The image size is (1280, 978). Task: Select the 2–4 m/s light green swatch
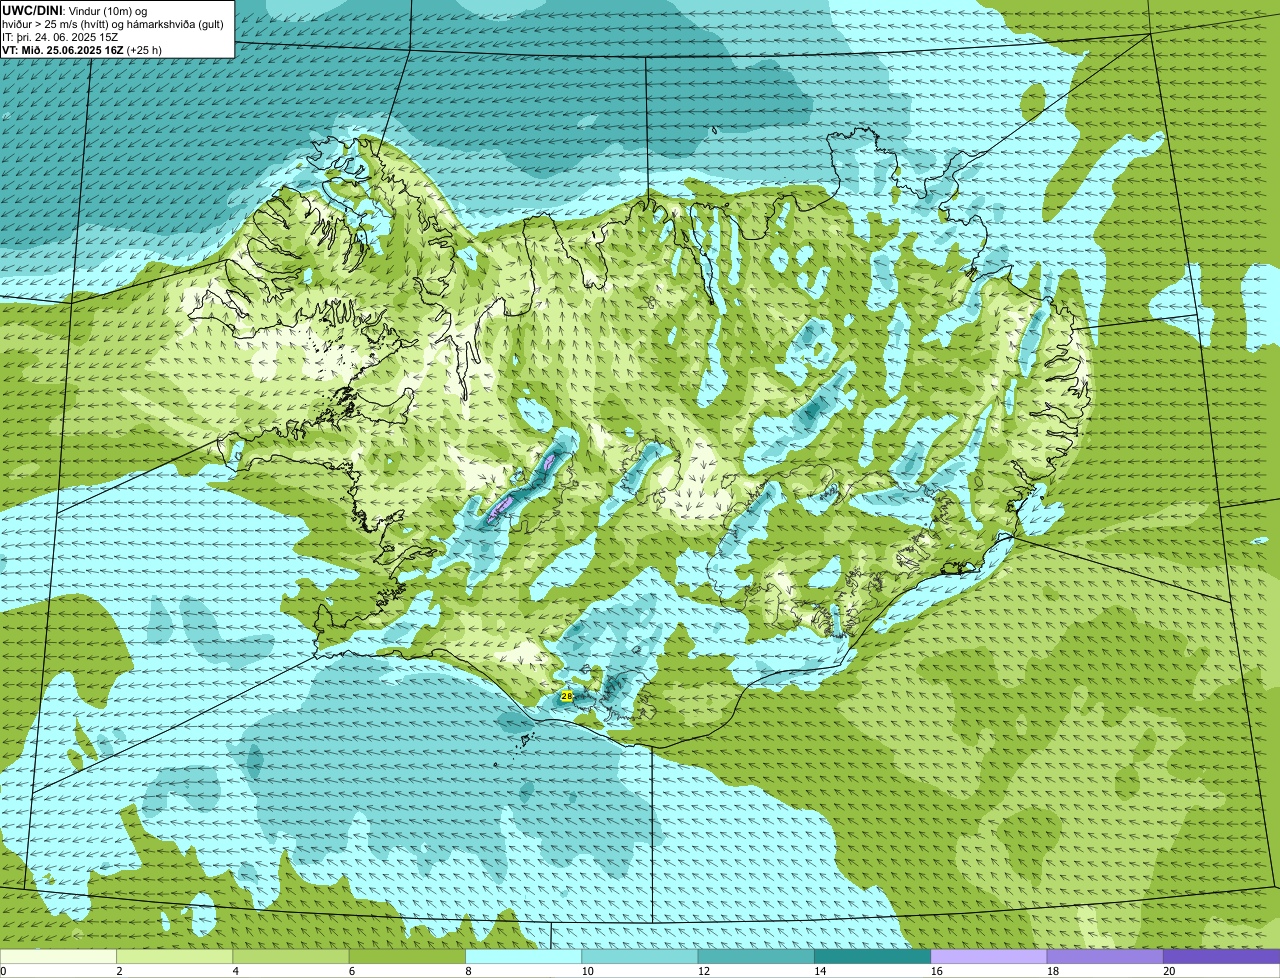174,956
